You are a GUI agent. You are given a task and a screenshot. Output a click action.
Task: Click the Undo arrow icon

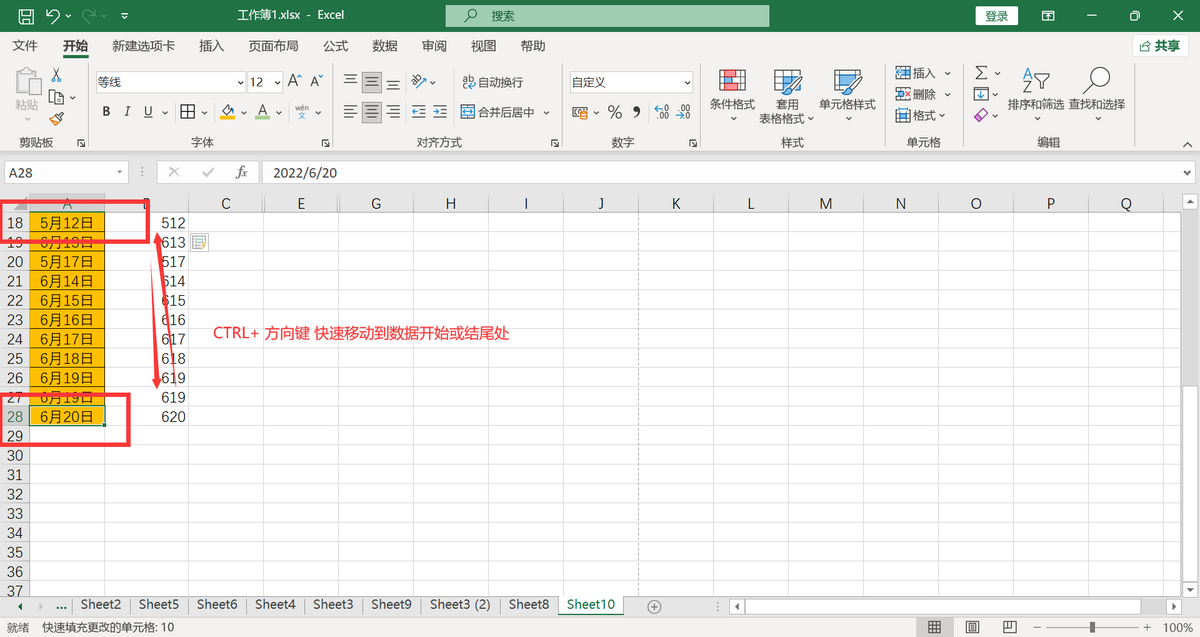(52, 16)
